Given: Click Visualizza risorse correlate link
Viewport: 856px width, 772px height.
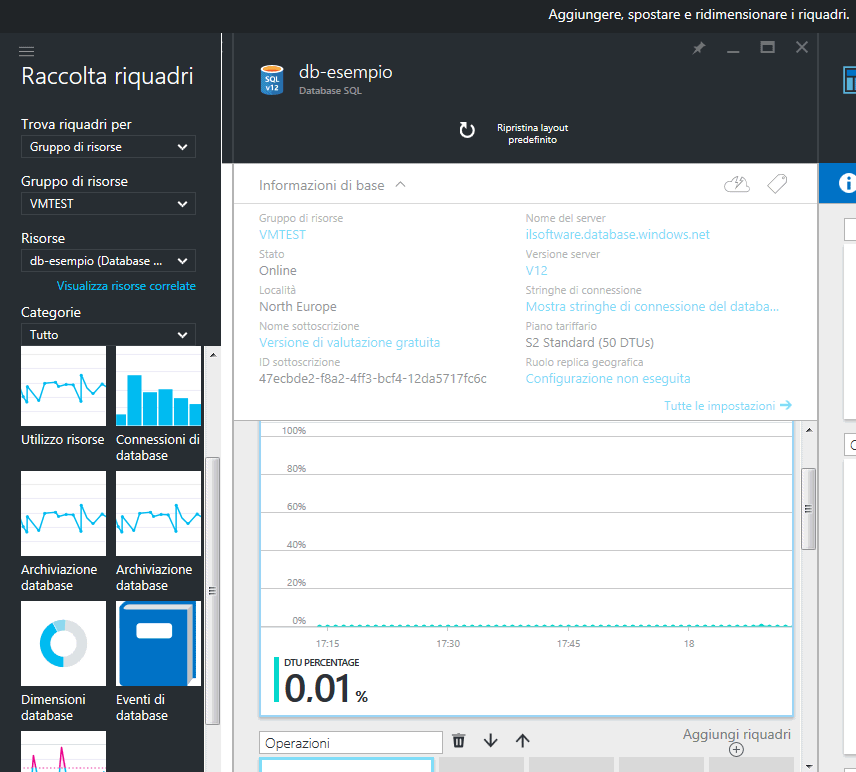Looking at the screenshot, I should coord(126,286).
